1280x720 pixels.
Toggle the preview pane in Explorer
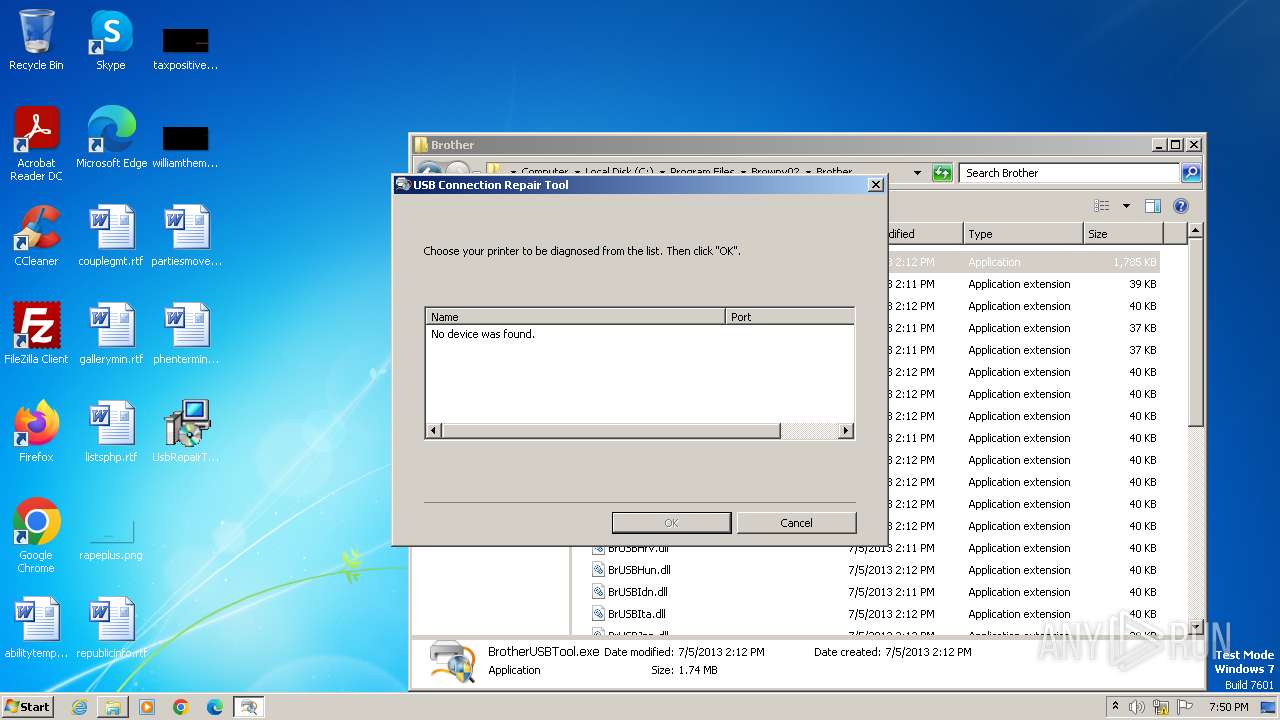tap(1152, 206)
